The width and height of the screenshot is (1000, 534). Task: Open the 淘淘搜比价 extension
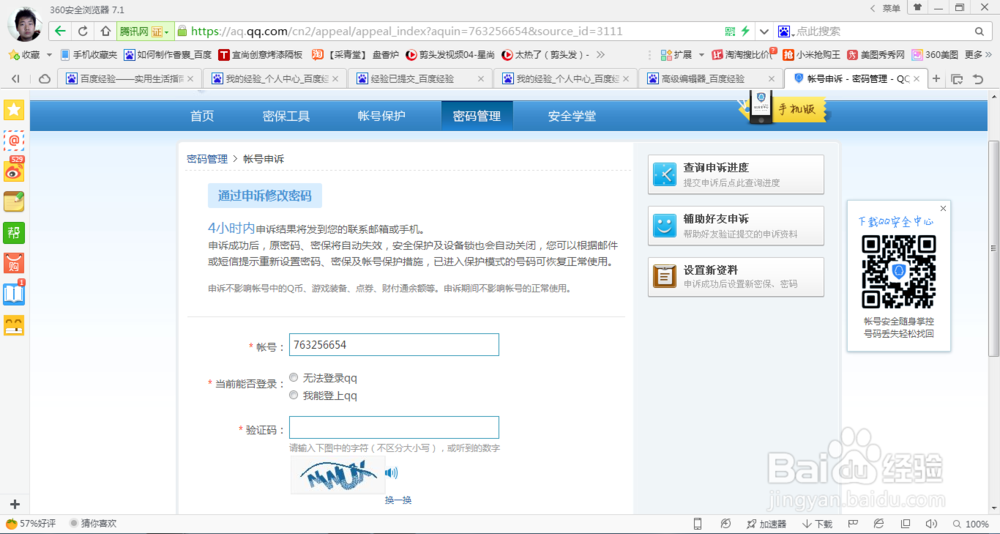(x=744, y=55)
